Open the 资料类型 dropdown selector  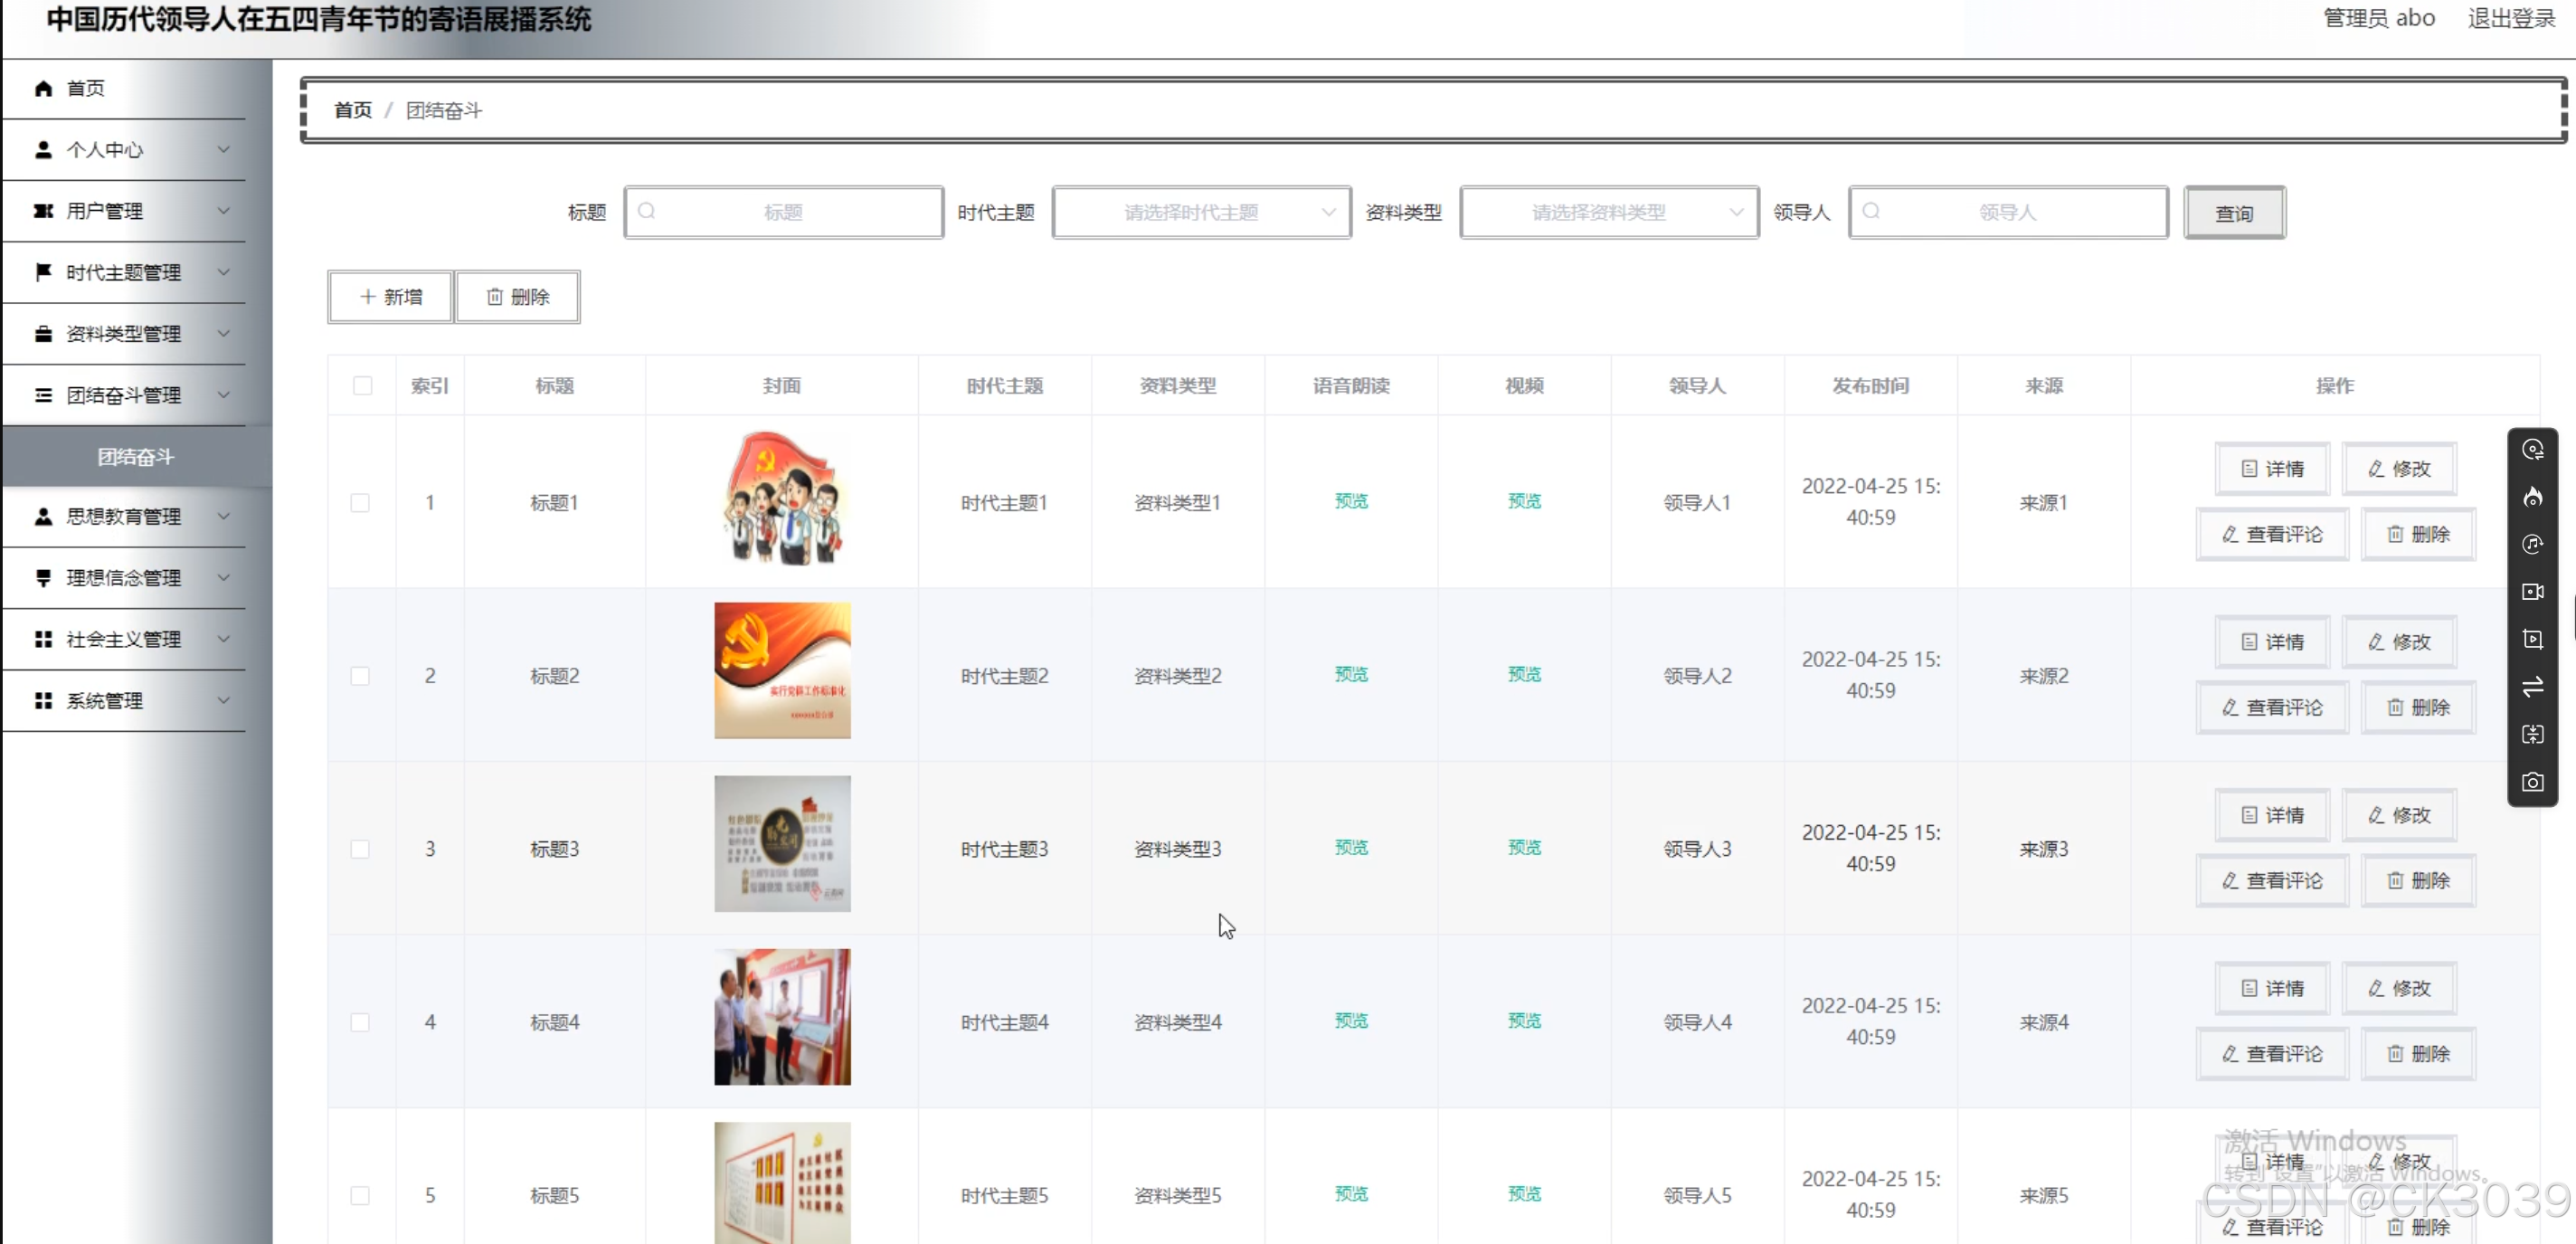point(1608,212)
